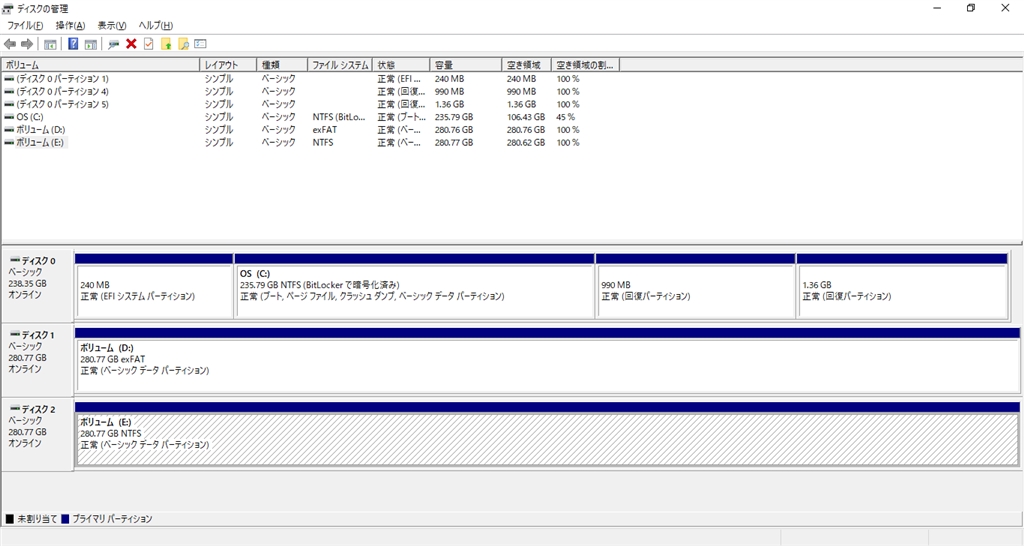The image size is (1024, 546).
Task: Click the disk icon beside ディスク 1 label
Action: pyautogui.click(x=15, y=334)
